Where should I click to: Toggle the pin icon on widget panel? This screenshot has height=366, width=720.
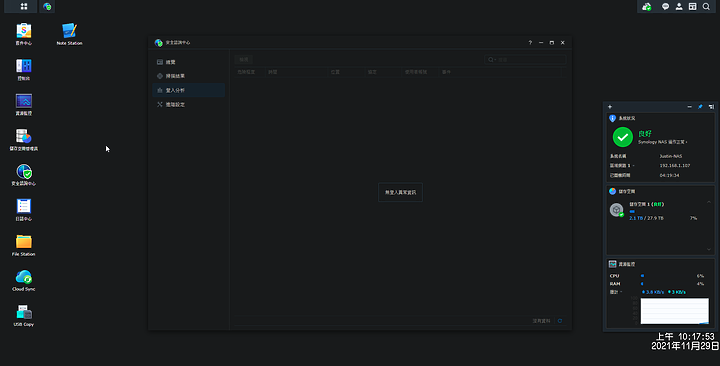point(700,107)
